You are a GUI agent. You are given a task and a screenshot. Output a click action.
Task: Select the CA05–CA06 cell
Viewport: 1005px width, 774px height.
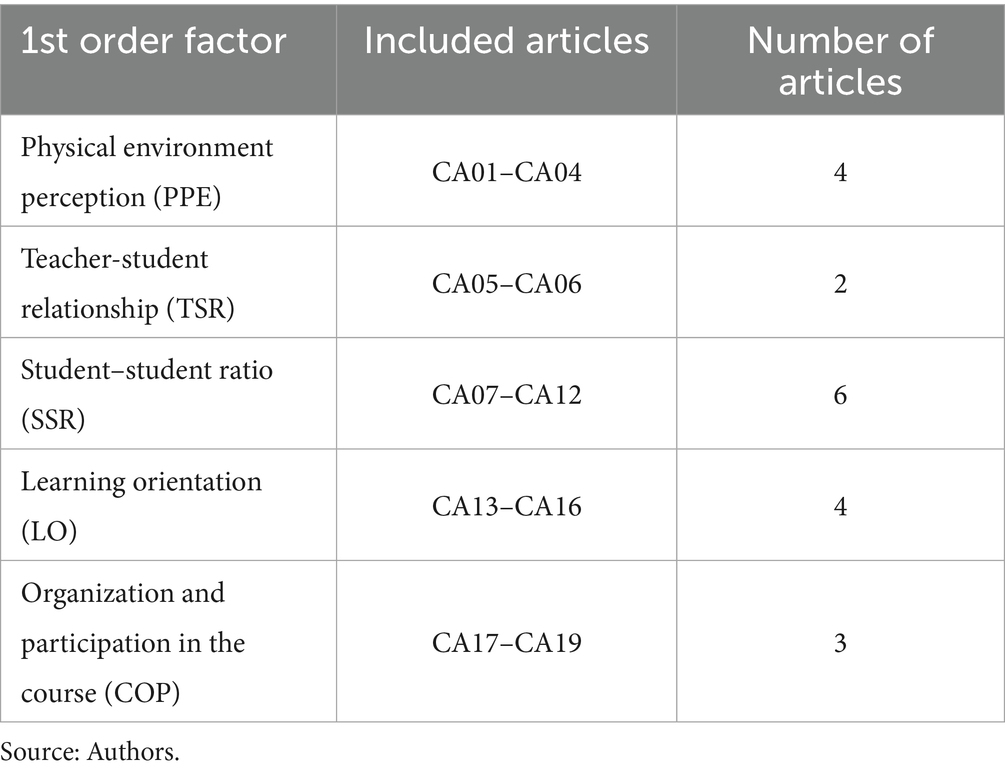506,285
